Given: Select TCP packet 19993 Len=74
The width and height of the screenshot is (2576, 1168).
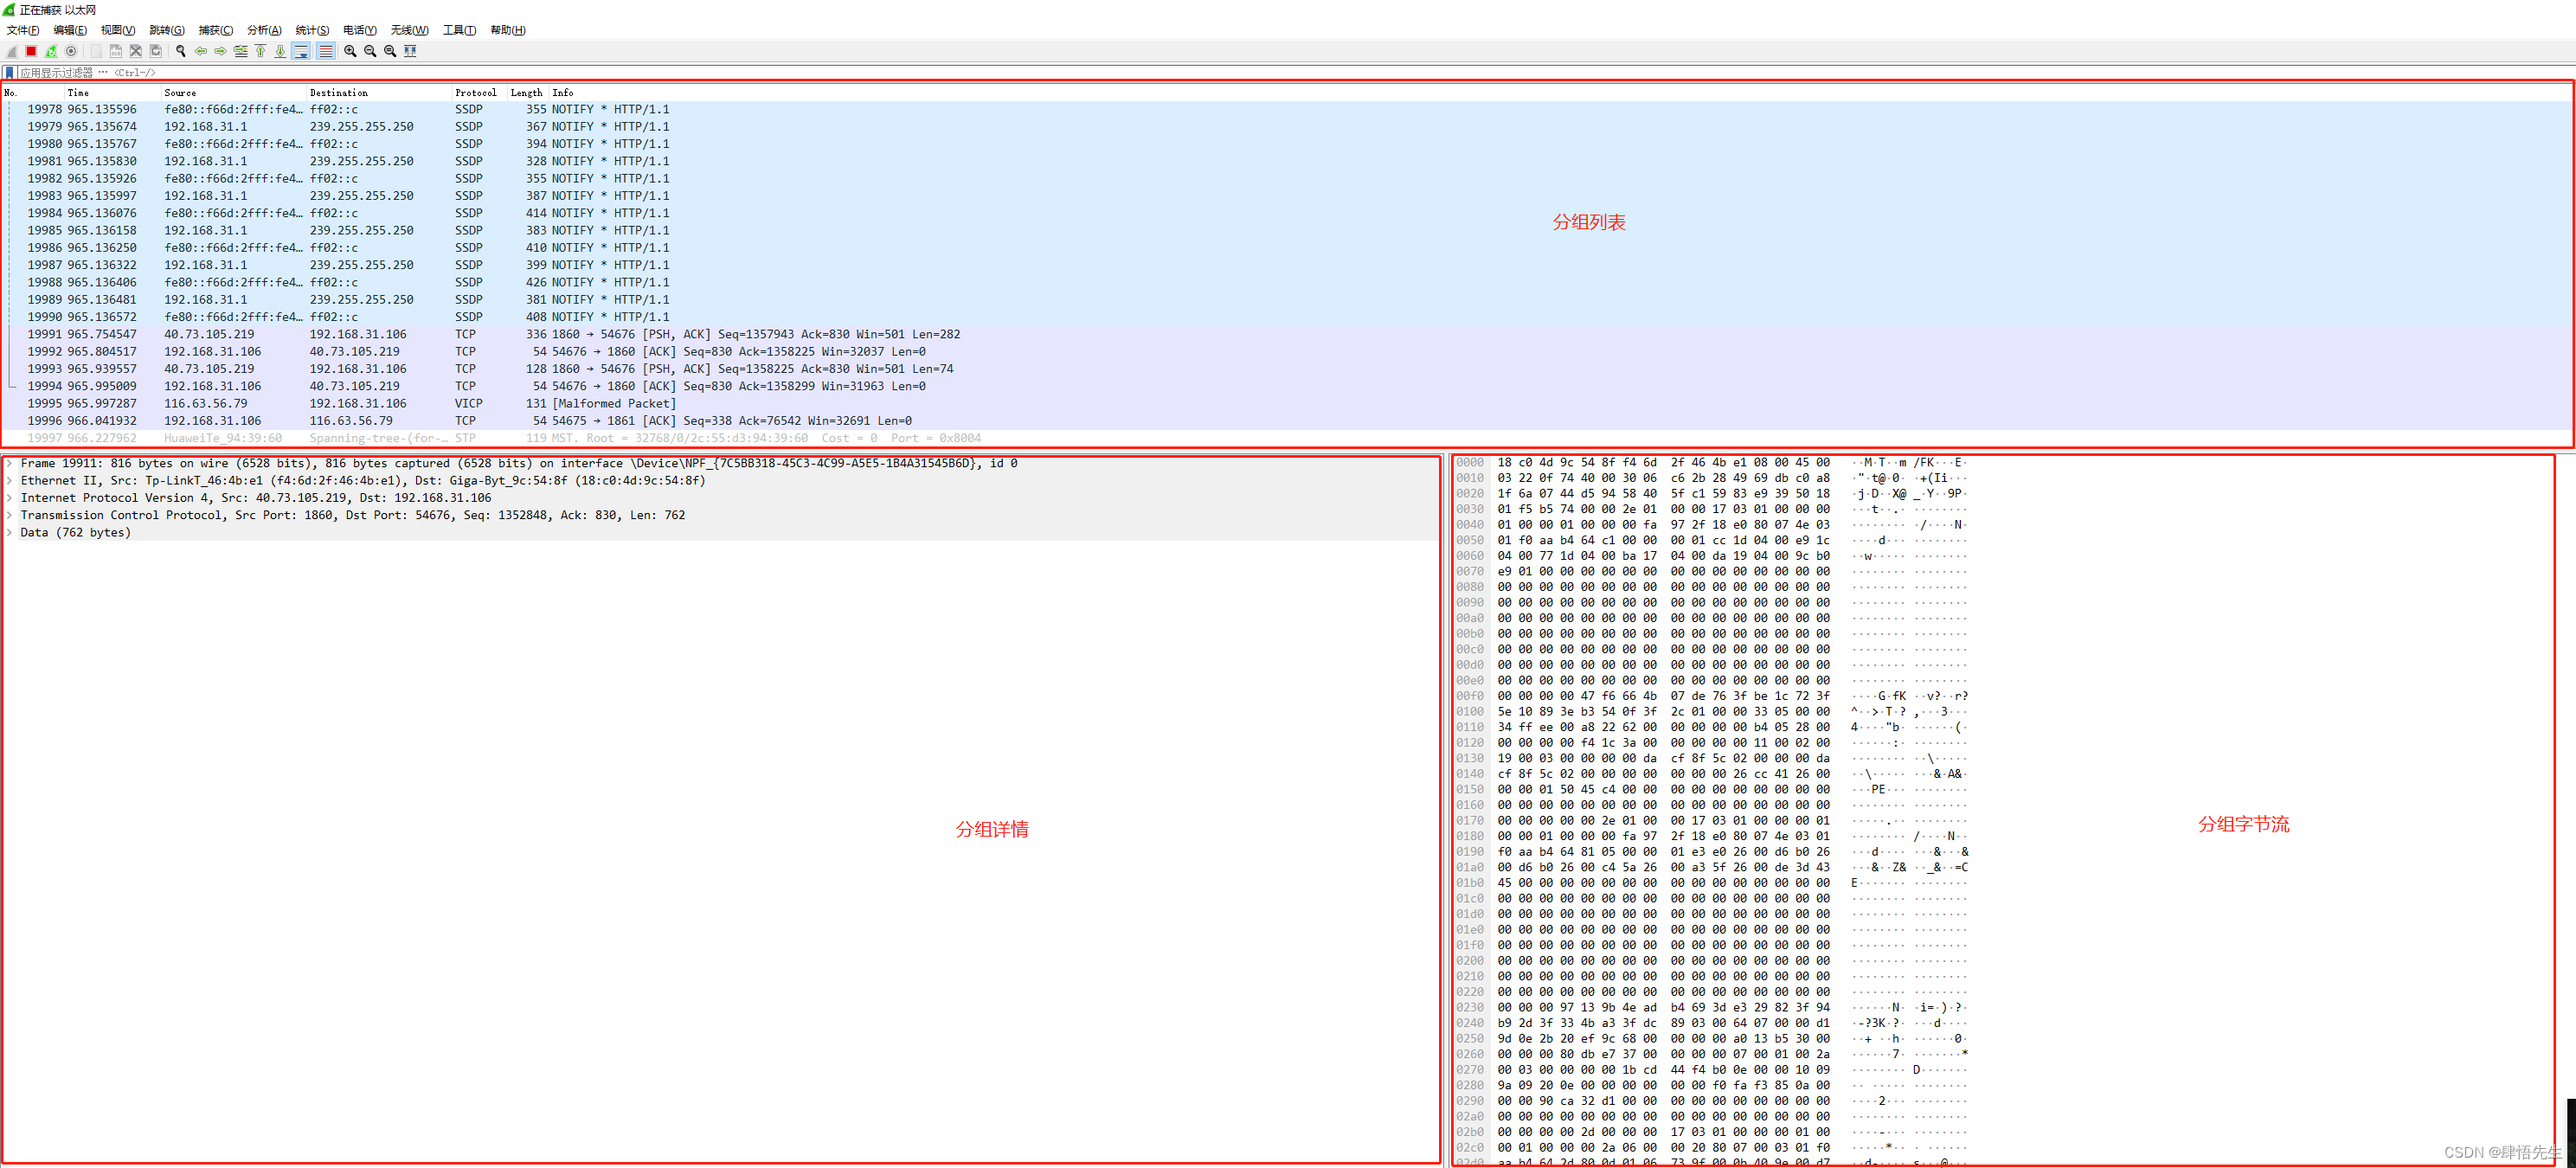Looking at the screenshot, I should point(1288,369).
